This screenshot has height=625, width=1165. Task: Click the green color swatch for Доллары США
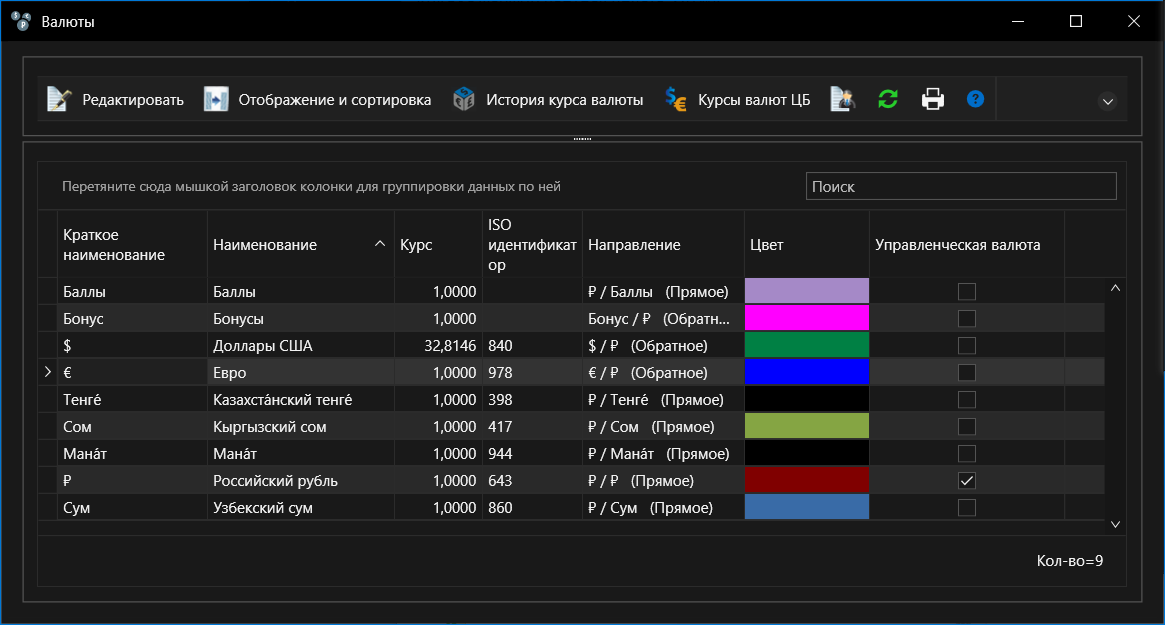(807, 345)
